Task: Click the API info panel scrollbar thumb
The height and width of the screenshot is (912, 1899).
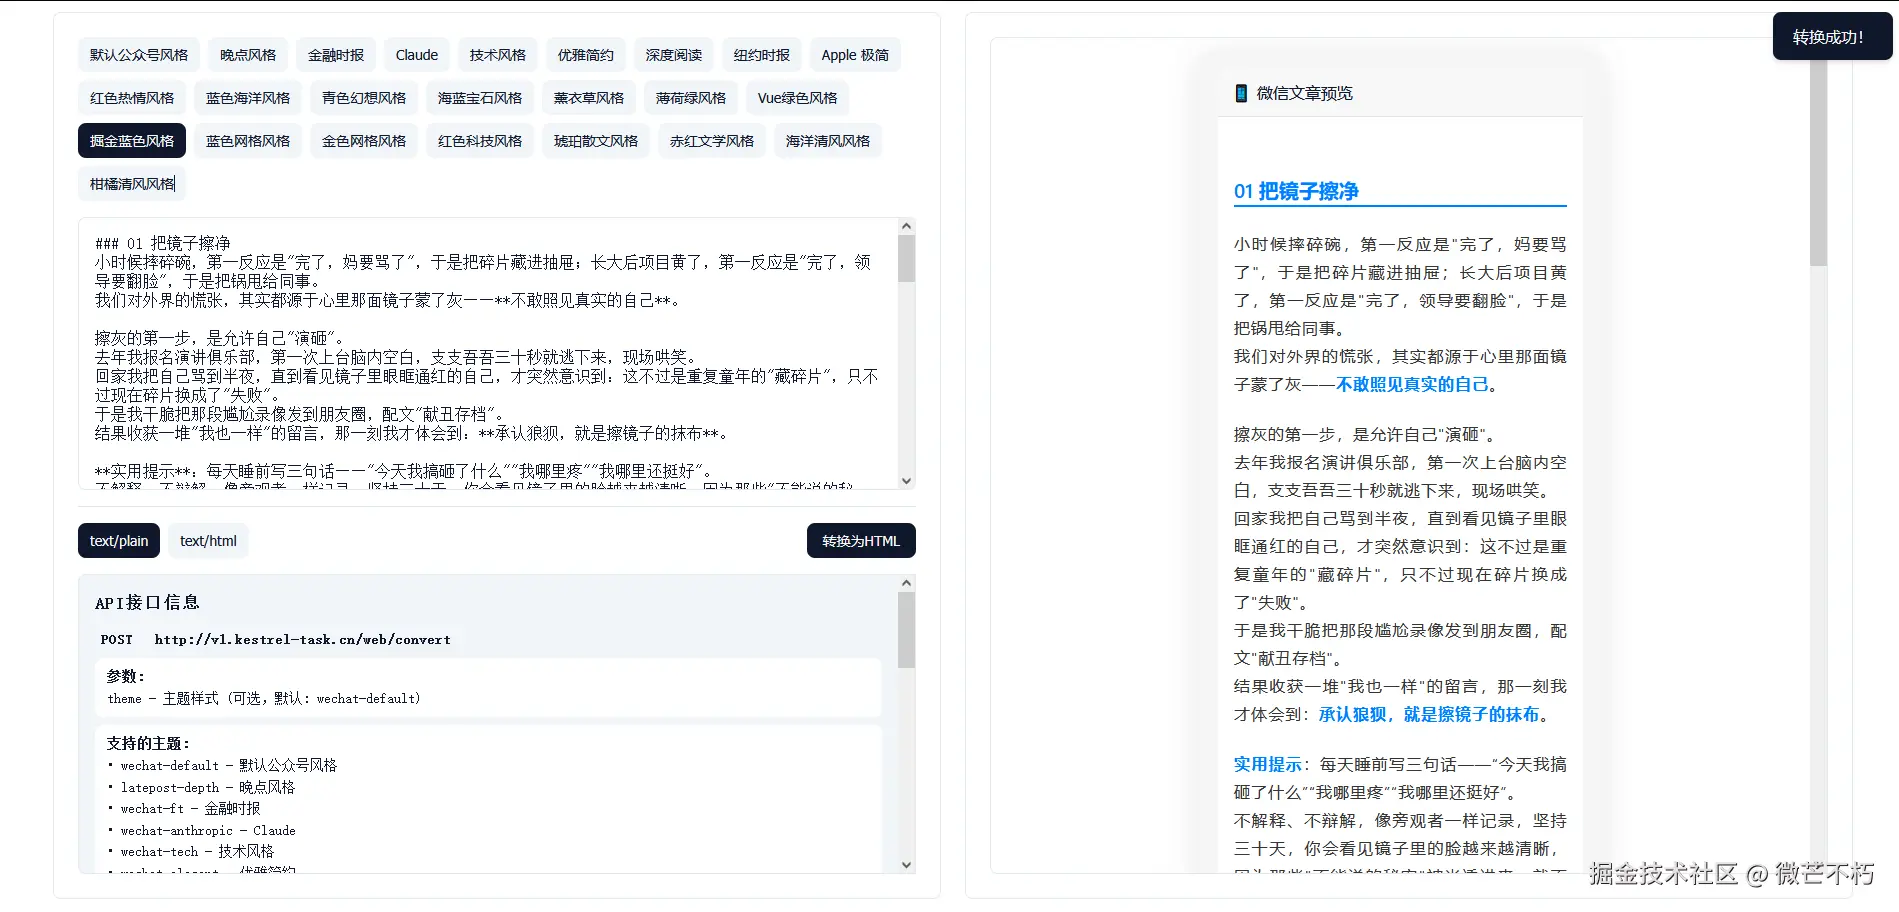Action: point(906,630)
